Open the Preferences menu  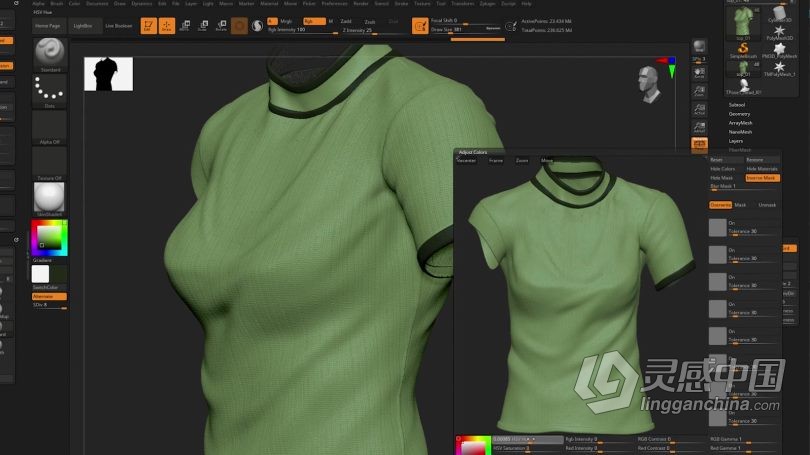pyautogui.click(x=334, y=4)
